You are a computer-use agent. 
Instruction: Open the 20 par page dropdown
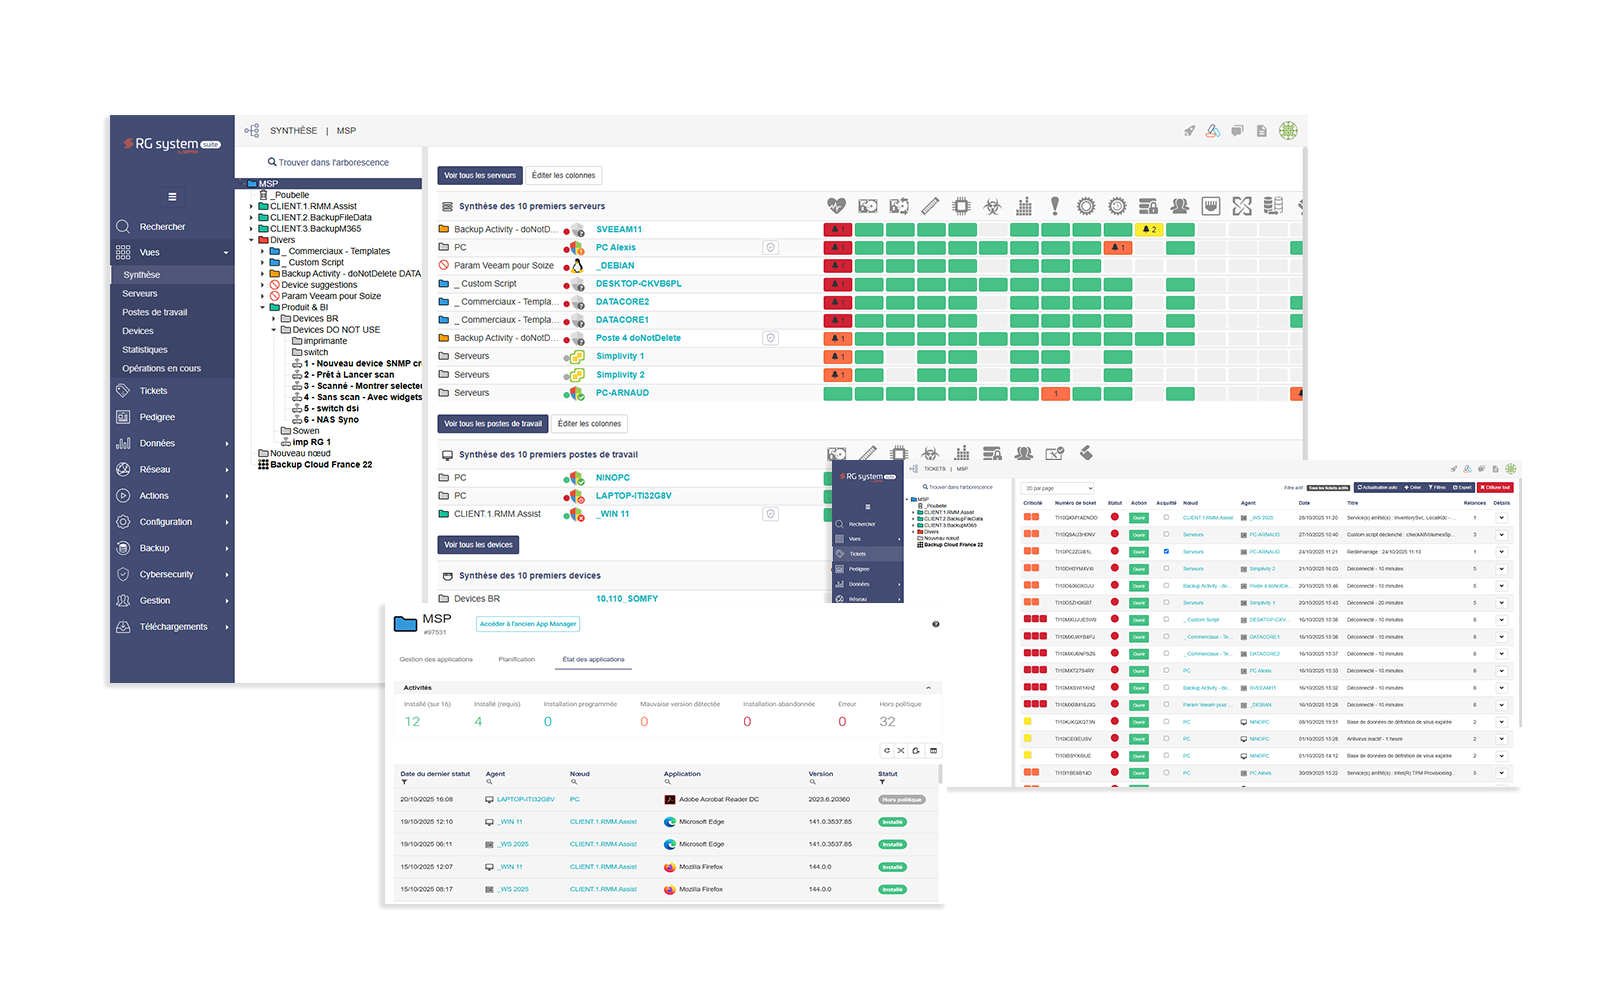pos(1057,489)
